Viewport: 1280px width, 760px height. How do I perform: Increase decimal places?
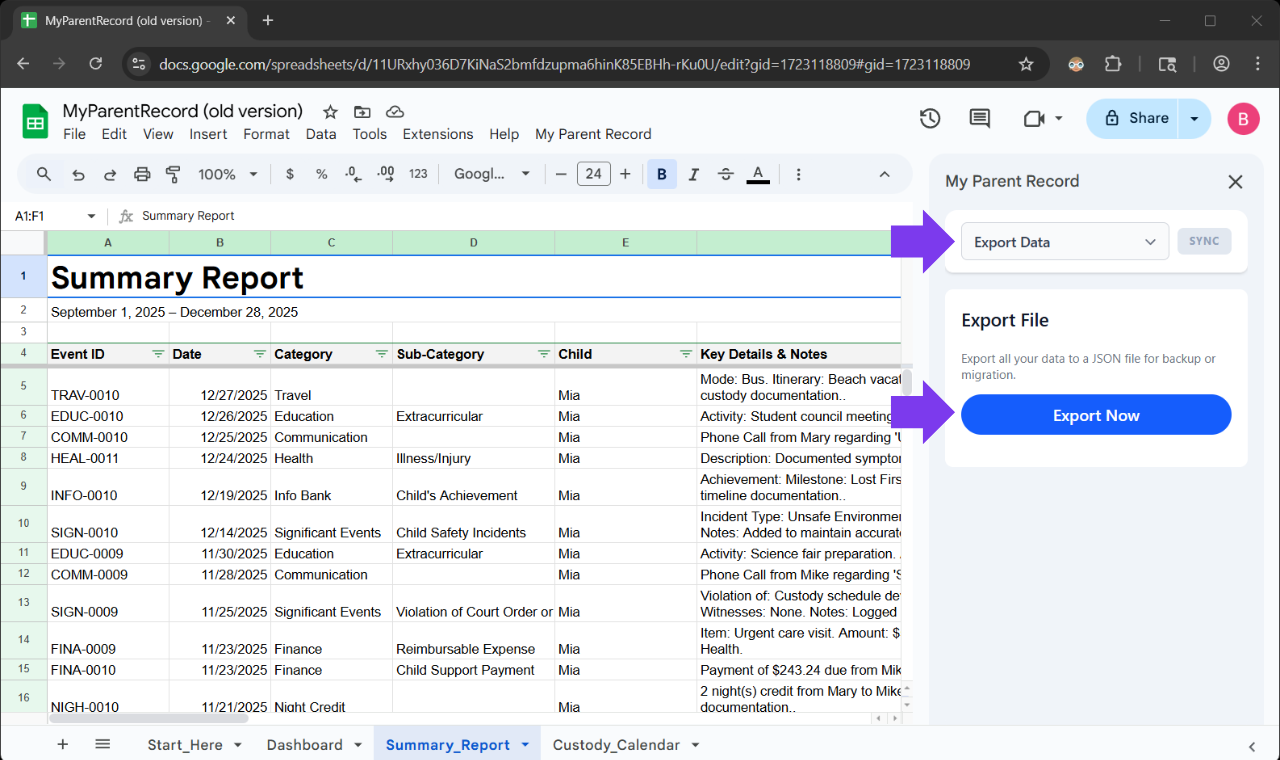point(386,174)
